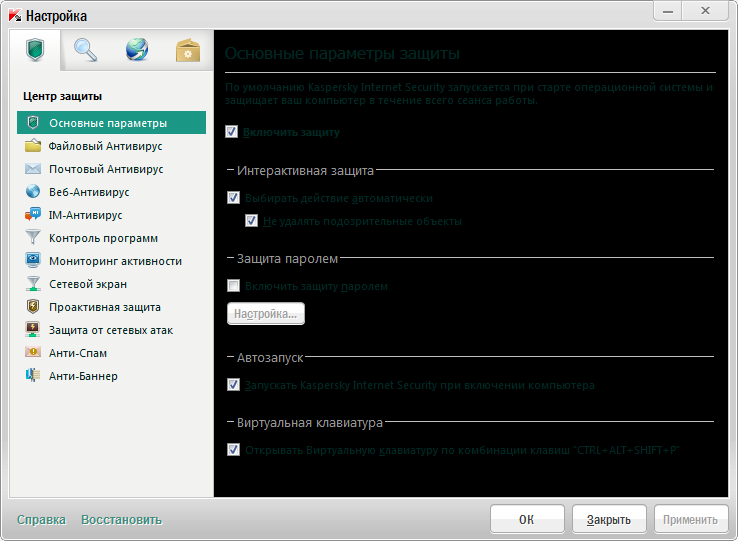Toggle Открывать Виртуальную клавиатуру checkbox

(x=233, y=449)
